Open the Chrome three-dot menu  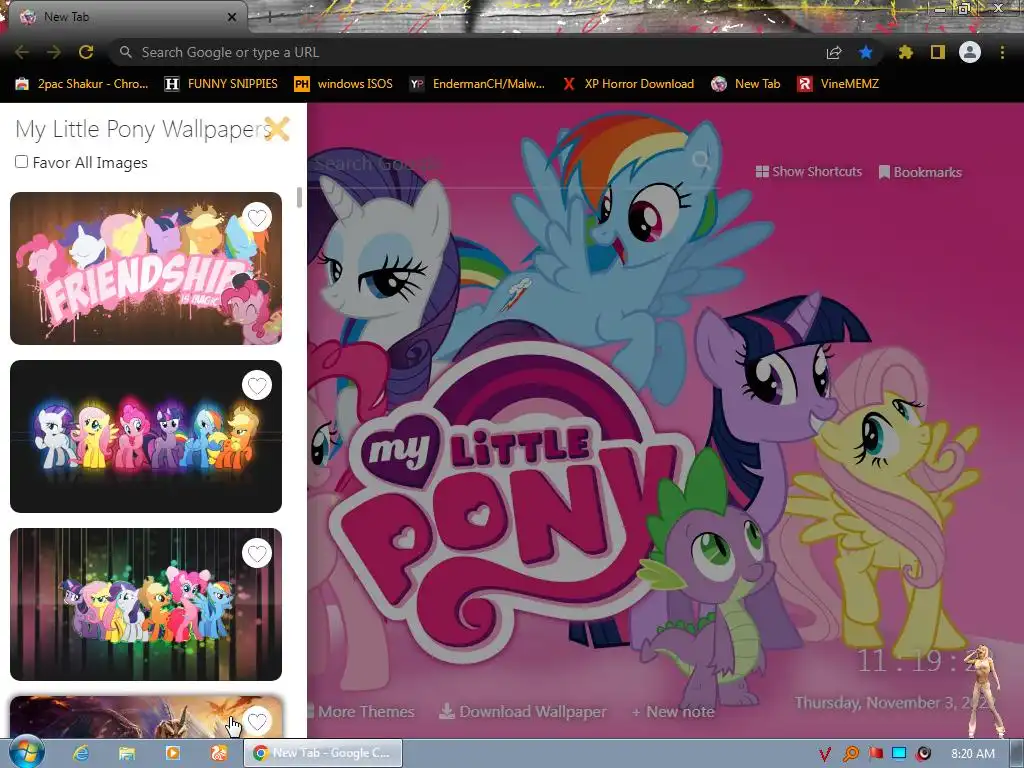click(x=1002, y=52)
